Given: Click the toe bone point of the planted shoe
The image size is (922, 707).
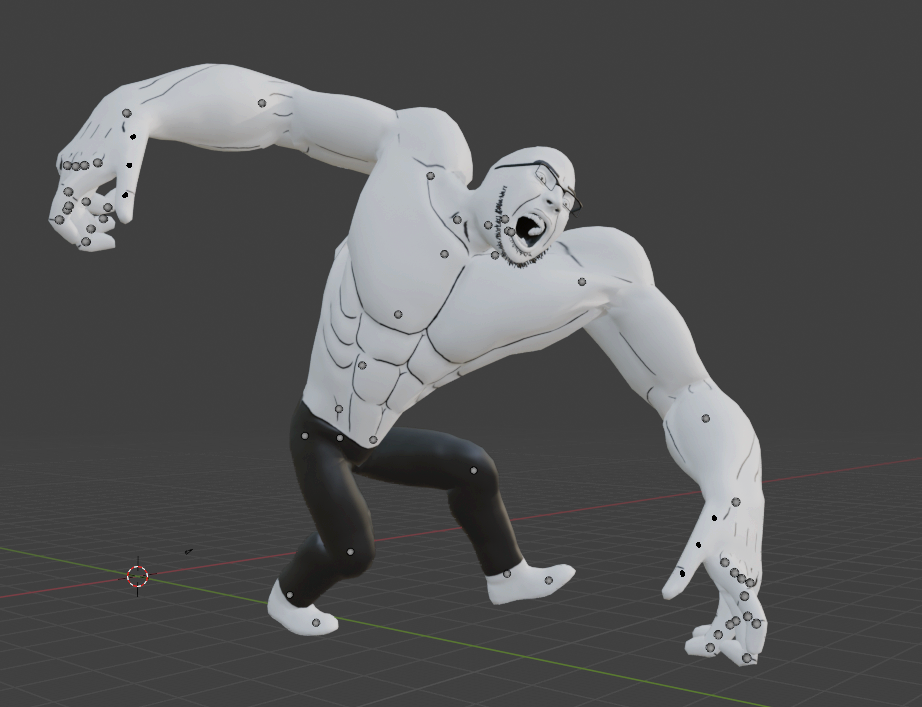Looking at the screenshot, I should point(316,623).
